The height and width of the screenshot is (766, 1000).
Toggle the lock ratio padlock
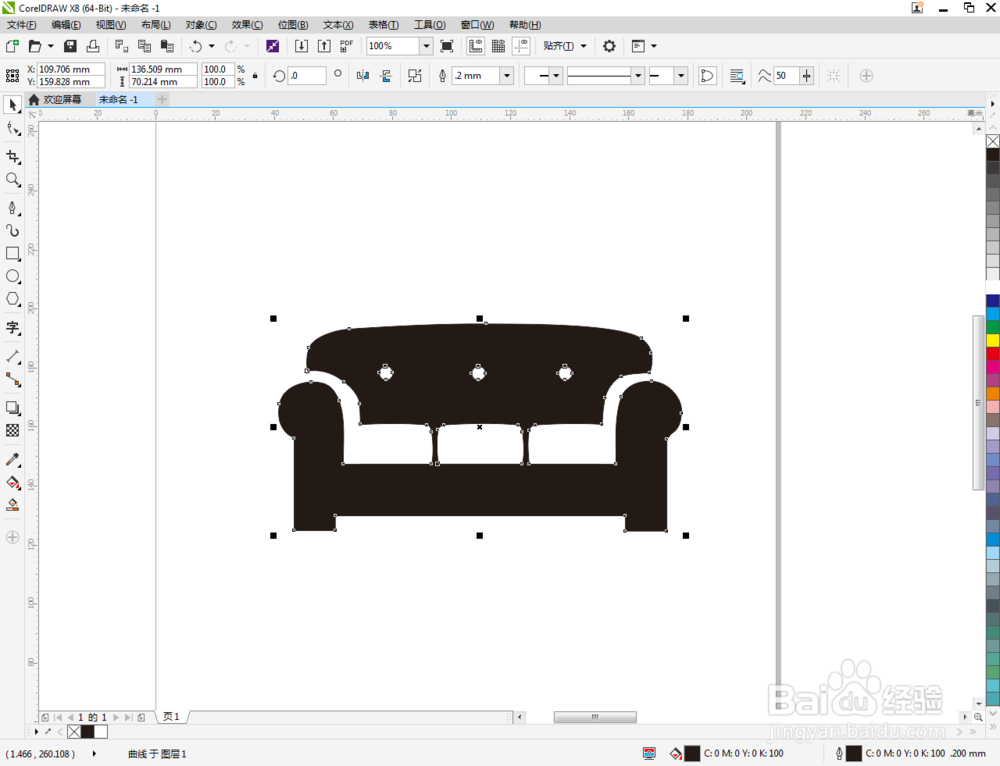click(255, 75)
